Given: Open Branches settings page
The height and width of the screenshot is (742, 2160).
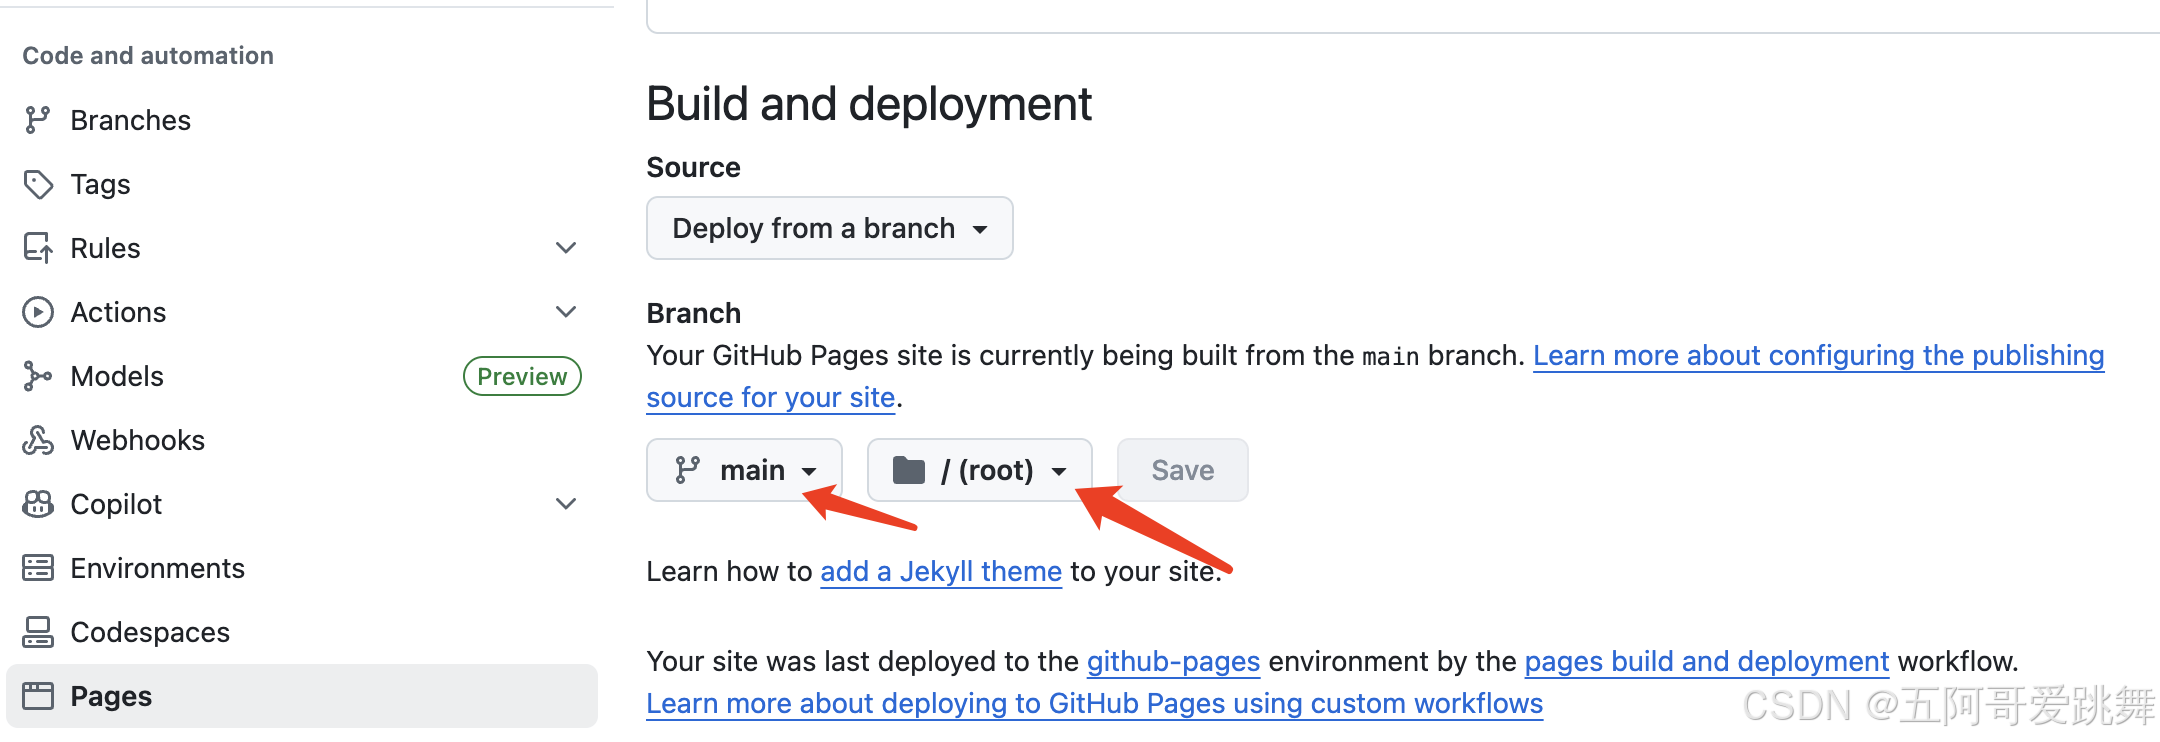Looking at the screenshot, I should pos(302,120).
